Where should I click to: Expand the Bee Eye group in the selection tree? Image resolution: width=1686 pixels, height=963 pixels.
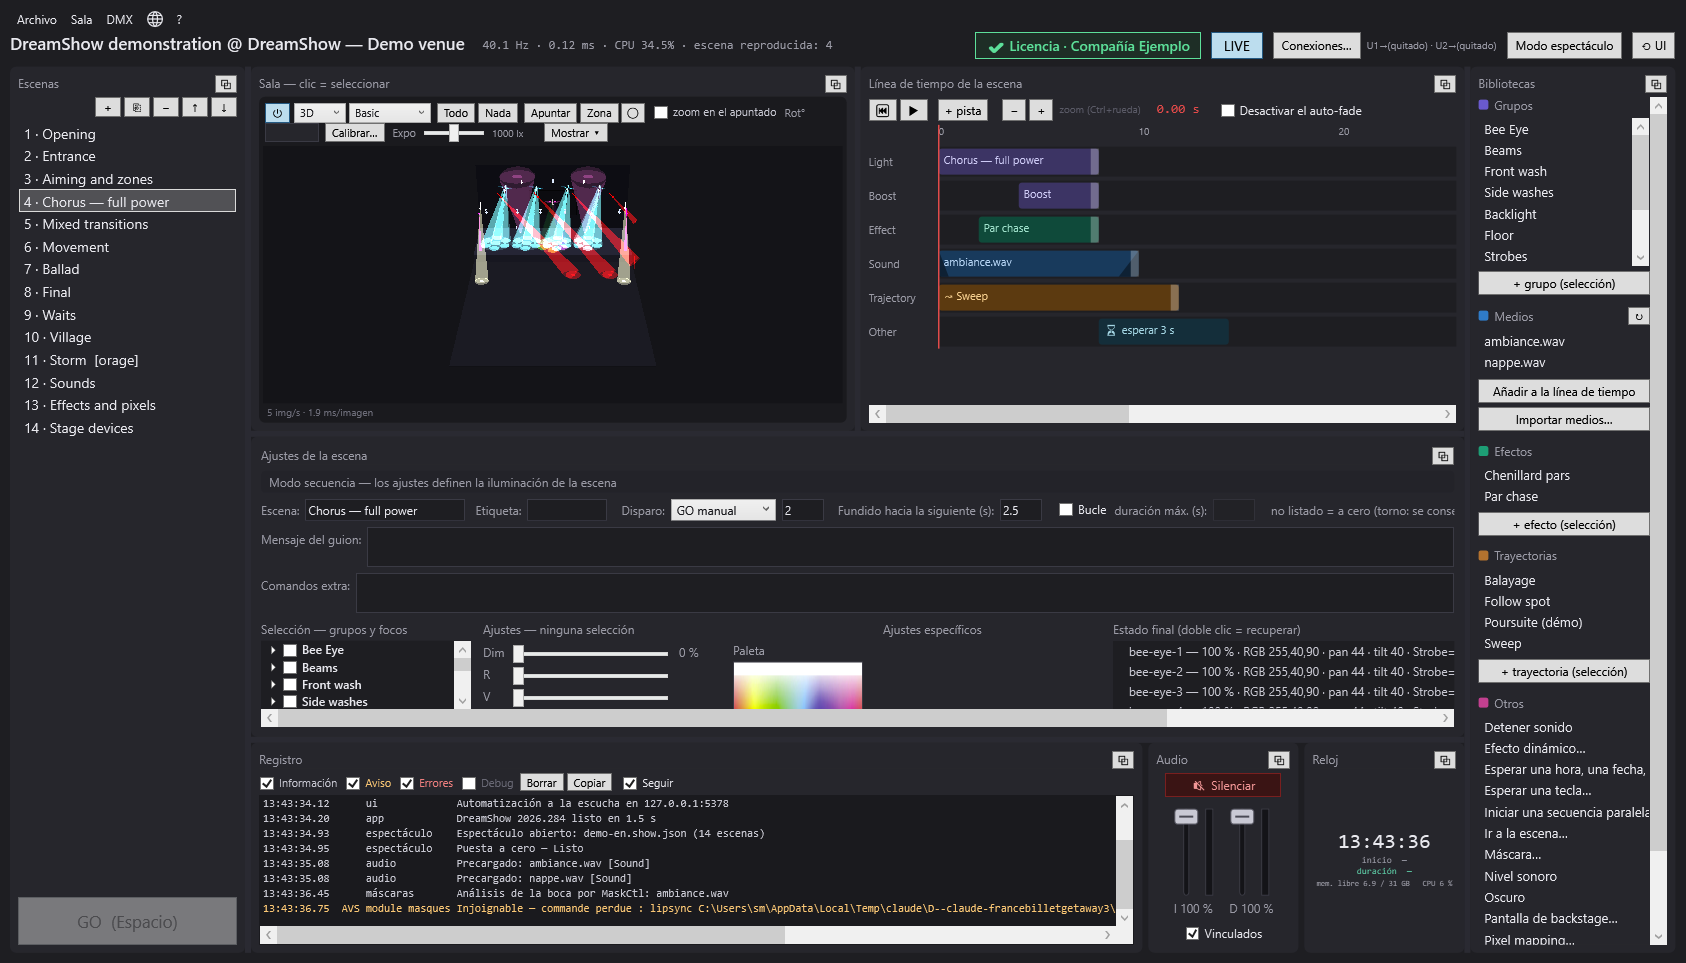pyautogui.click(x=273, y=650)
